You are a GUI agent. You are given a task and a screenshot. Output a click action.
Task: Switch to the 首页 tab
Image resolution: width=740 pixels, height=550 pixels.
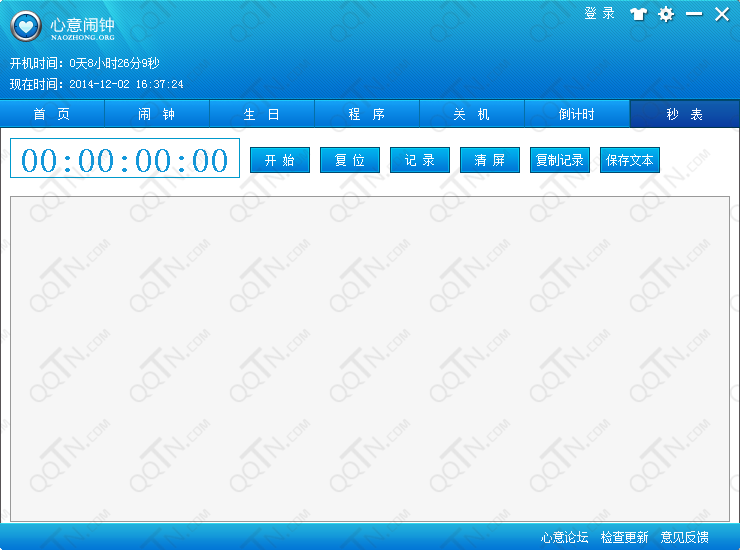click(52, 114)
